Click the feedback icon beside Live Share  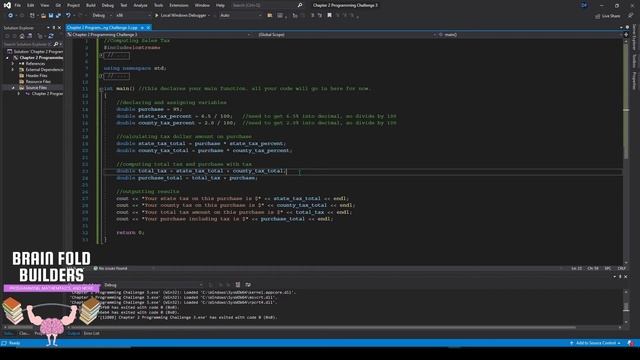coord(630,16)
